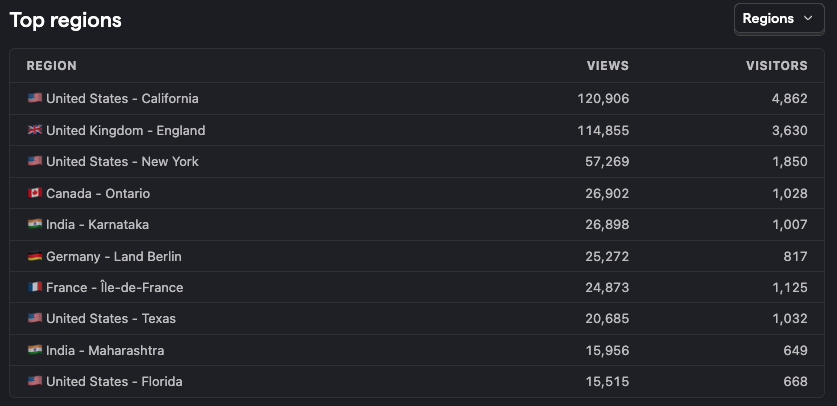Image resolution: width=837 pixels, height=406 pixels.
Task: Open the France - Île-de-France entry
Action: pos(417,288)
